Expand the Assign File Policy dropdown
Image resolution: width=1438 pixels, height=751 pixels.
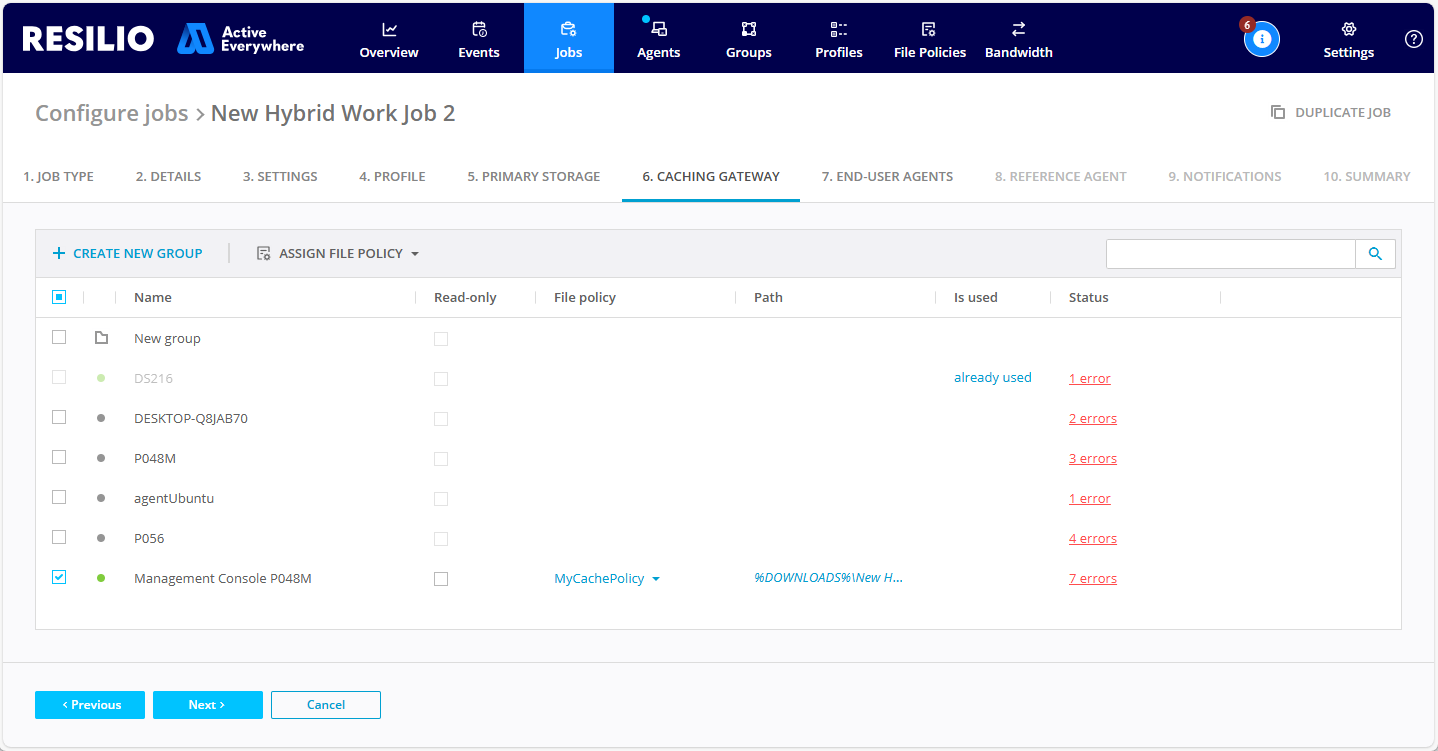[x=338, y=254]
